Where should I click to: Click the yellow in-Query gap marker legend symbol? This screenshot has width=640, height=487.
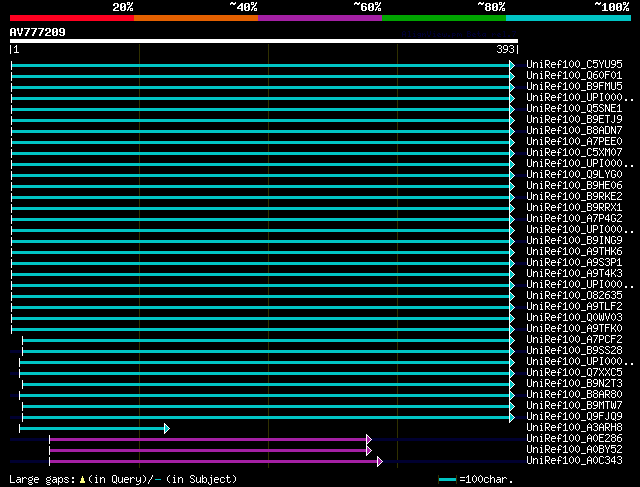(x=82, y=480)
